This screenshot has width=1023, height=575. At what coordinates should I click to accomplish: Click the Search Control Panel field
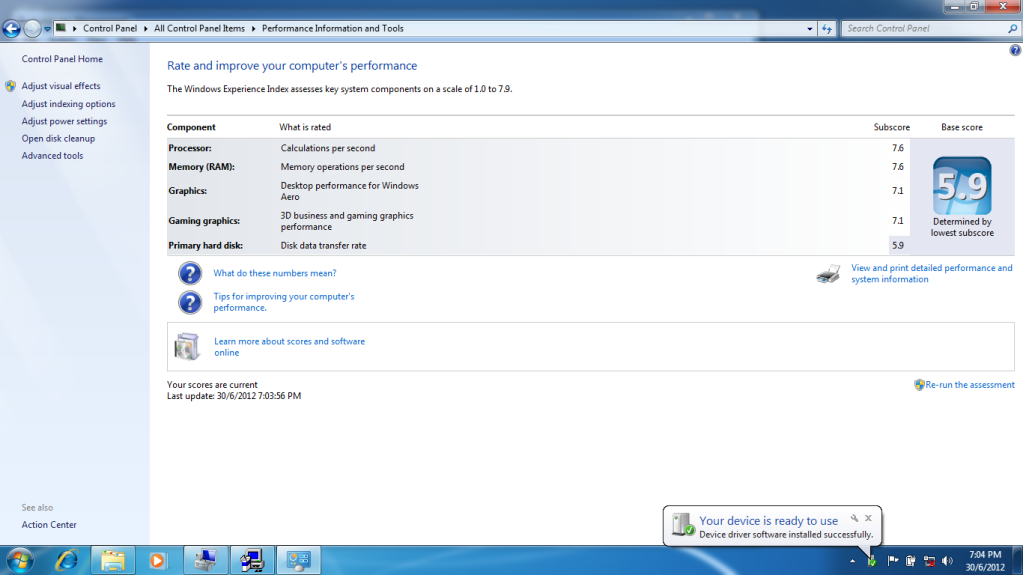(924, 29)
